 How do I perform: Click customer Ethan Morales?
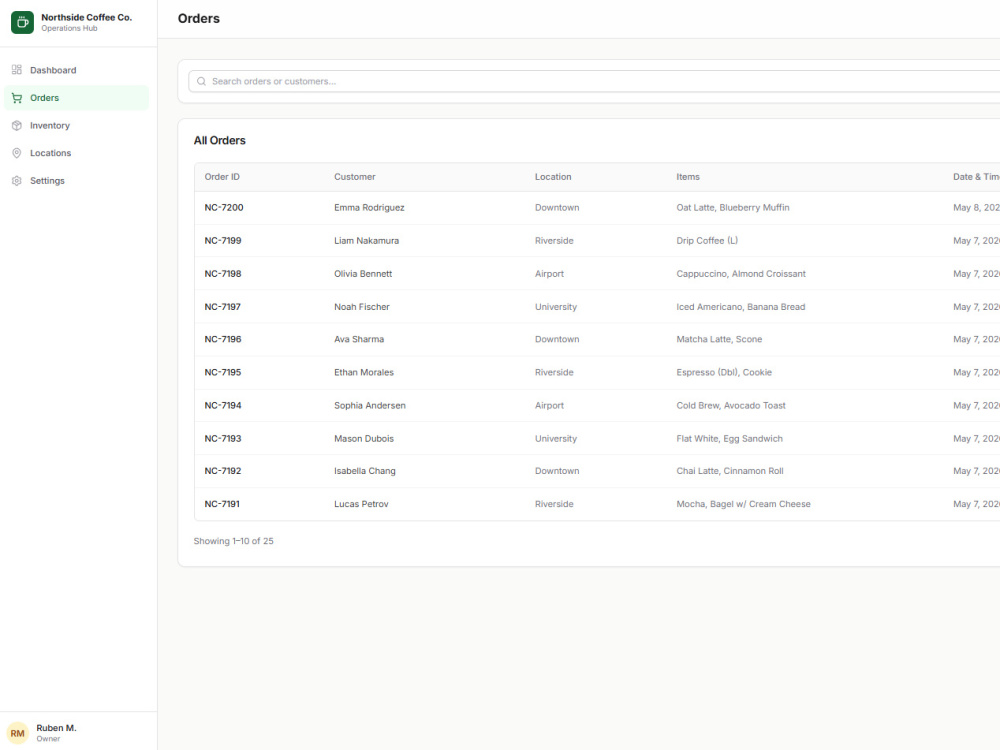(364, 372)
